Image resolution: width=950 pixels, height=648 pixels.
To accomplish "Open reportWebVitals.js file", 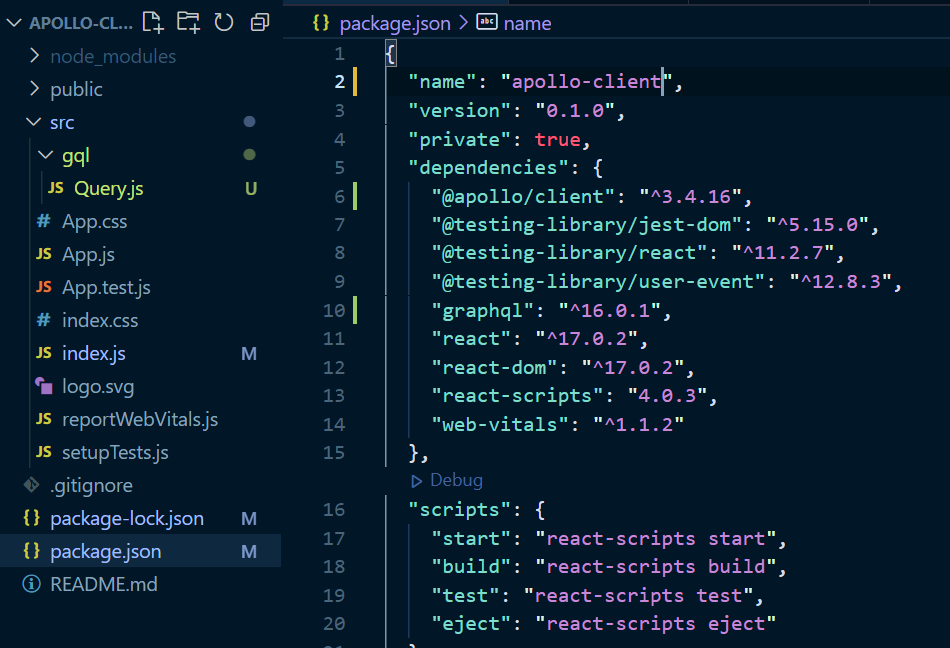I will point(140,420).
